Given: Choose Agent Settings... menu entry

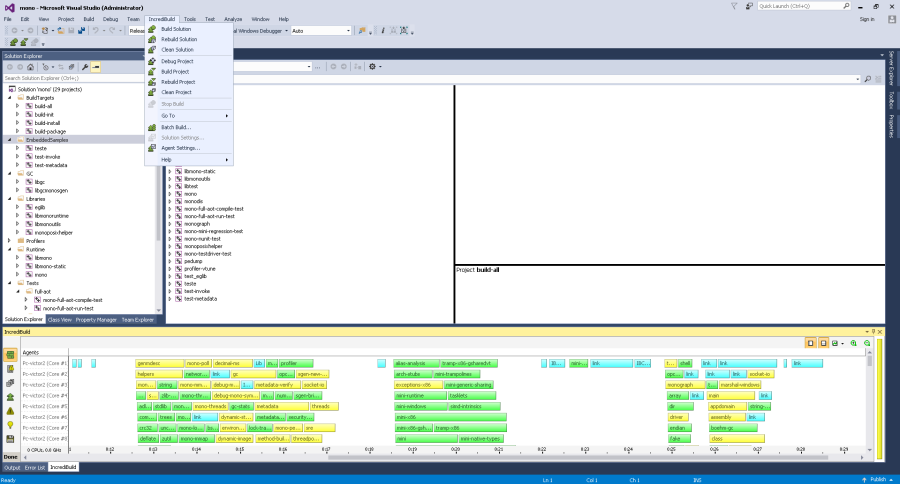Looking at the screenshot, I should (x=180, y=147).
